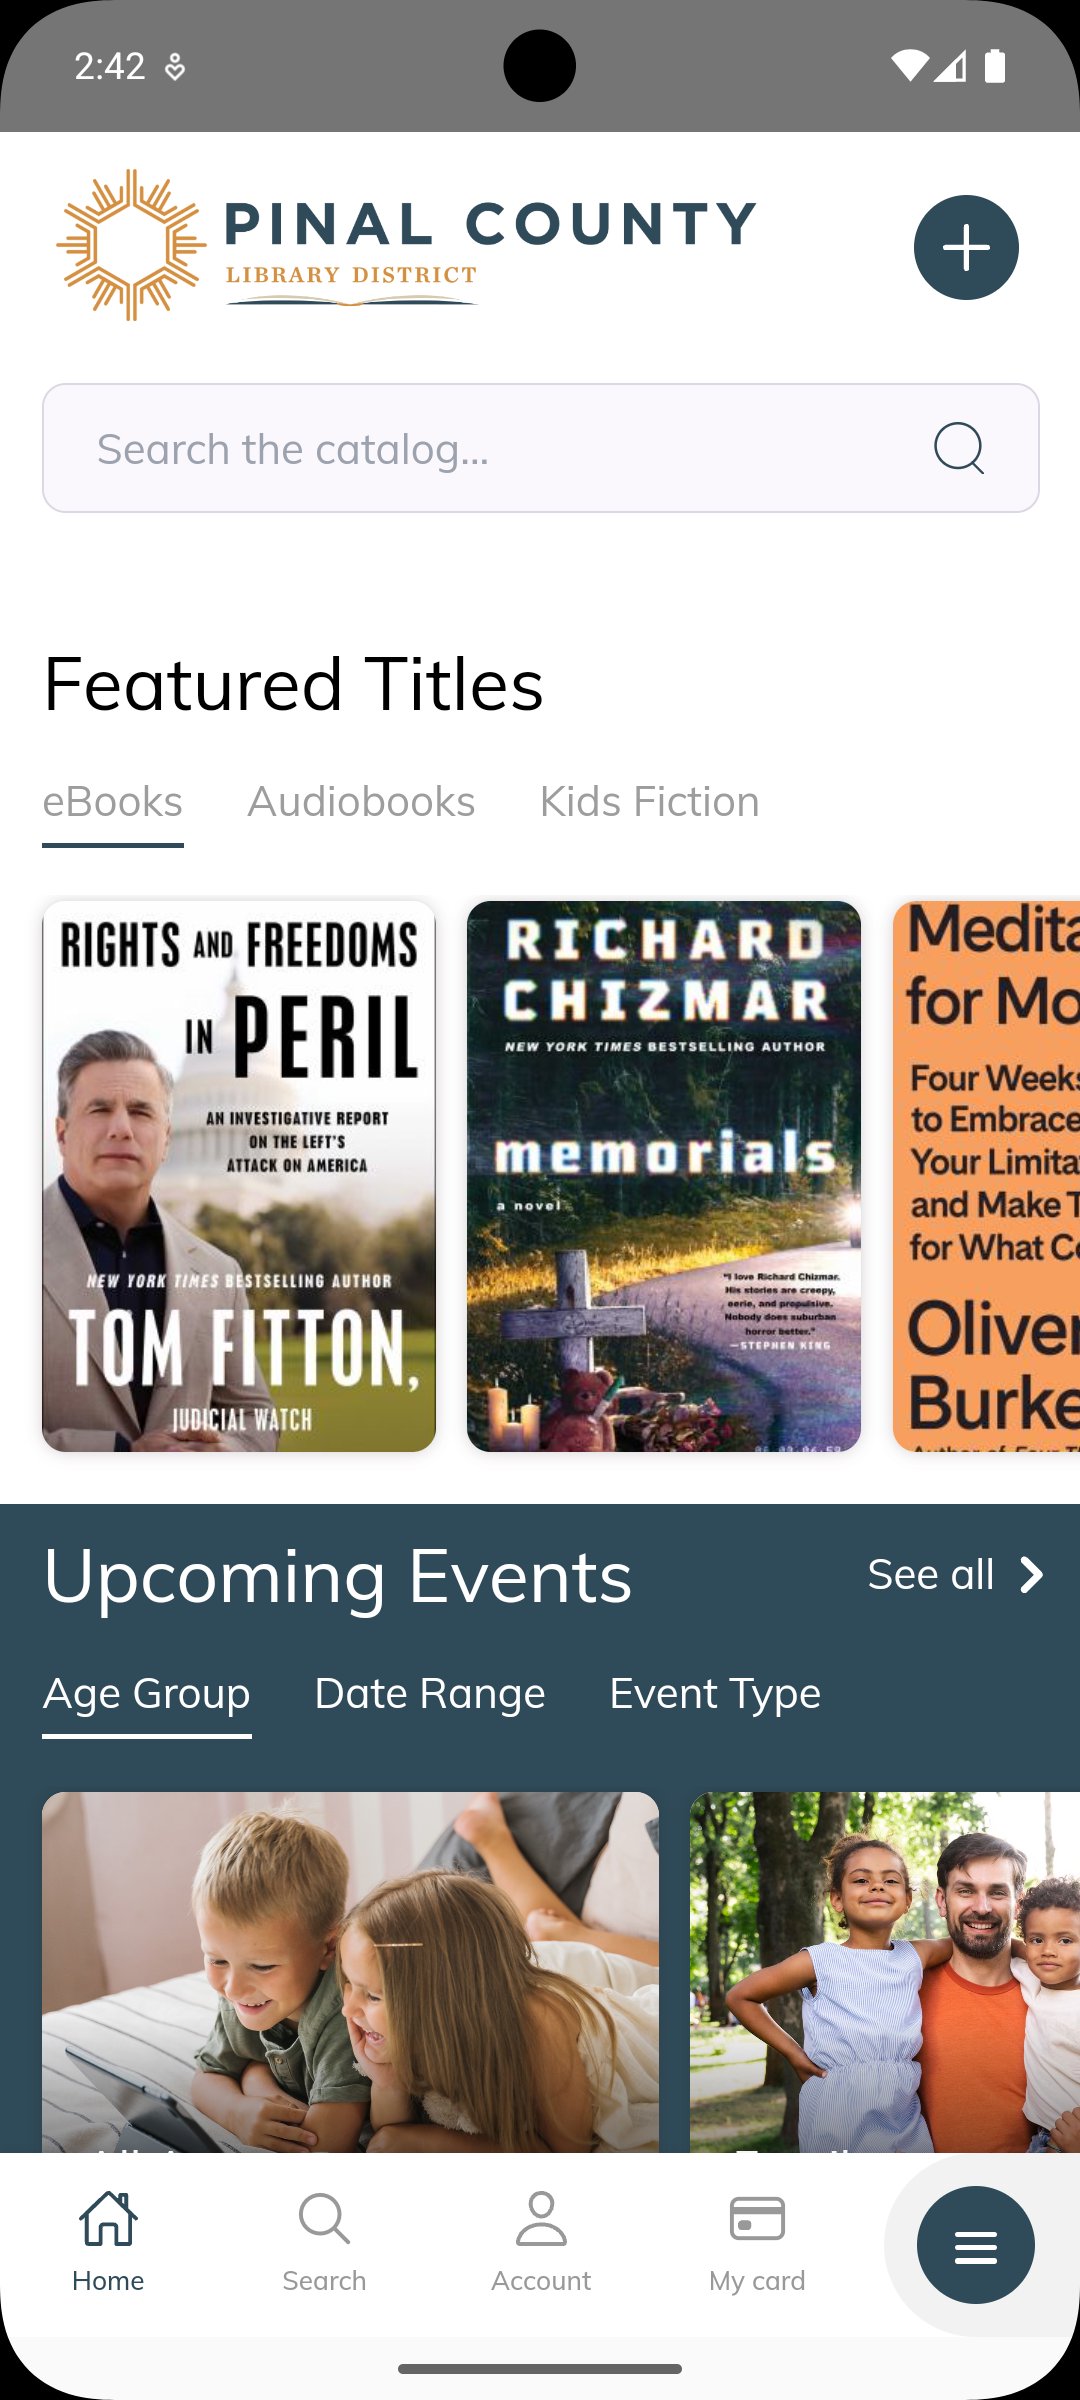Filter events by Event Type
Screen dimensions: 1080x2400
(715, 1694)
